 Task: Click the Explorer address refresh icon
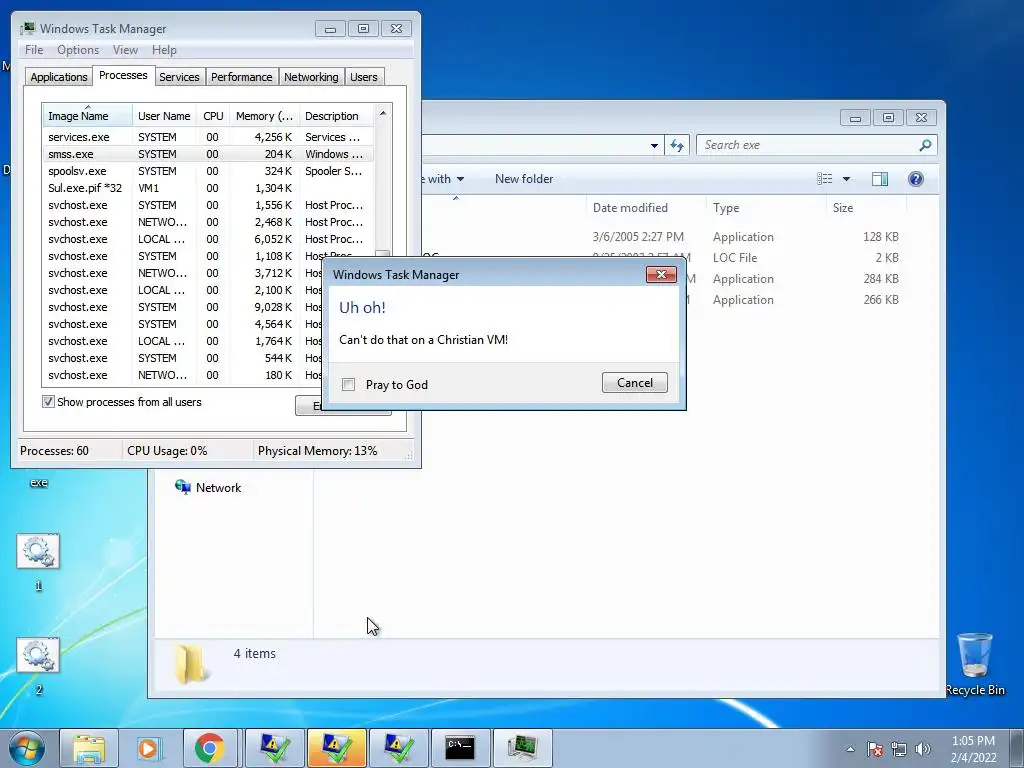click(x=677, y=146)
